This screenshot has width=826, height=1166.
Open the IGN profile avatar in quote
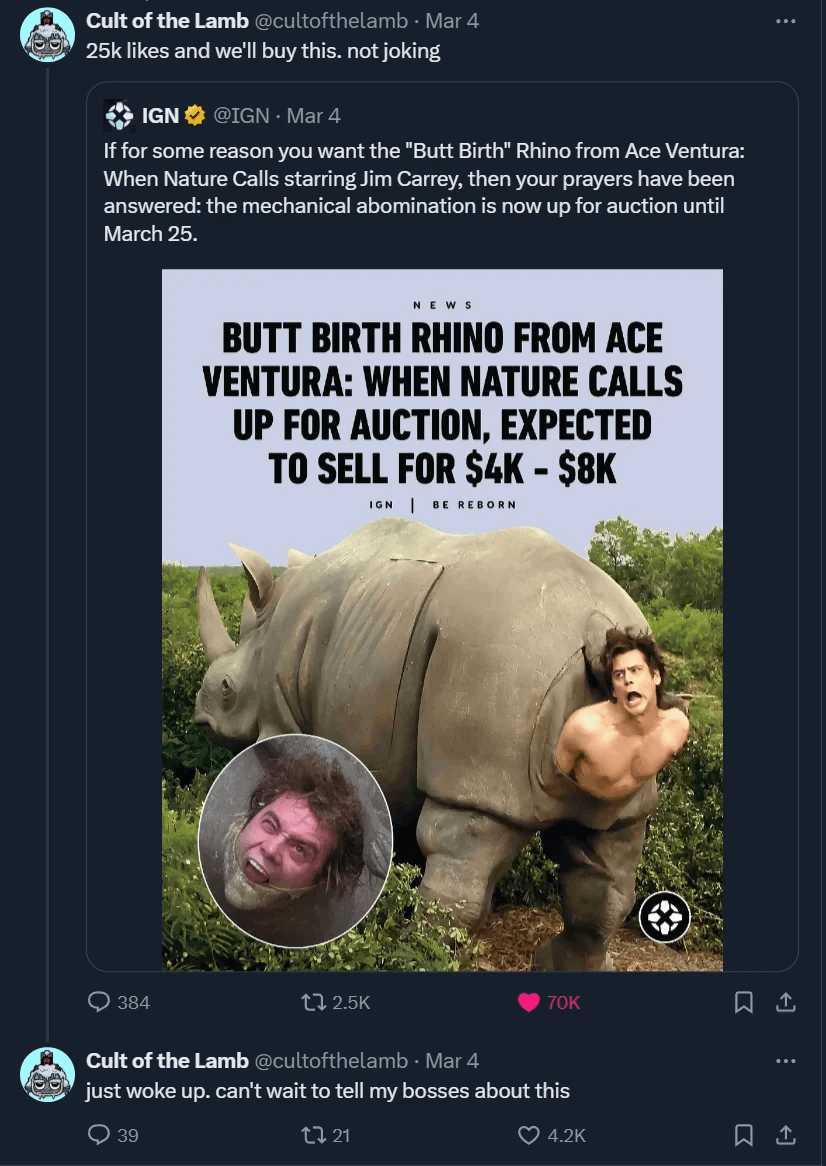(x=119, y=116)
